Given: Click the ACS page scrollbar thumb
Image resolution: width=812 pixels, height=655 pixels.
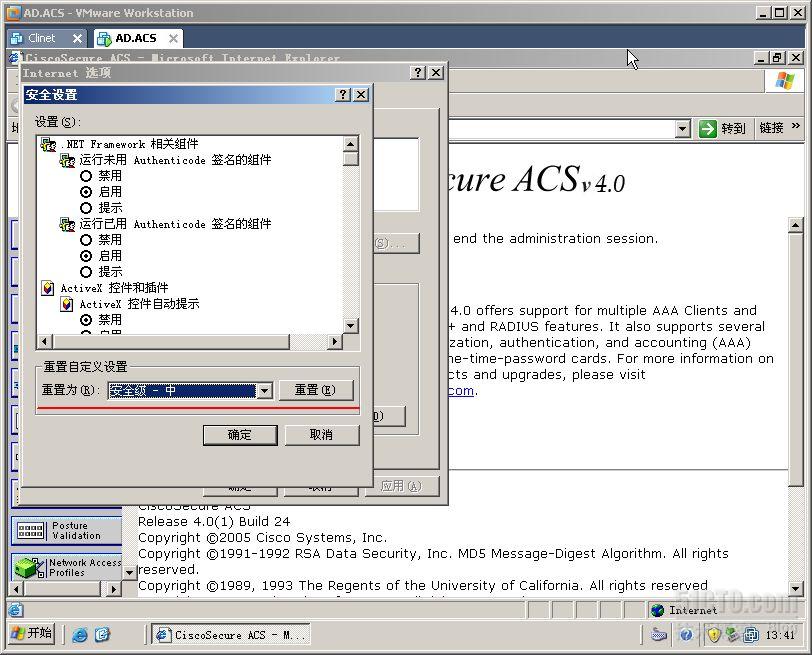Looking at the screenshot, I should click(796, 358).
